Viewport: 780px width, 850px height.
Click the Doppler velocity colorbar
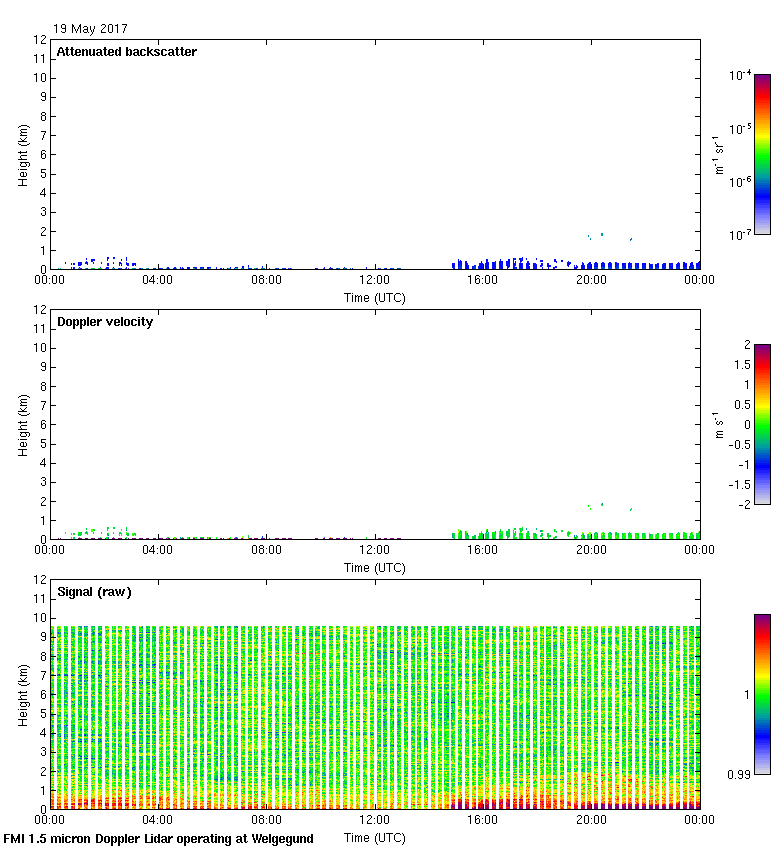[762, 424]
